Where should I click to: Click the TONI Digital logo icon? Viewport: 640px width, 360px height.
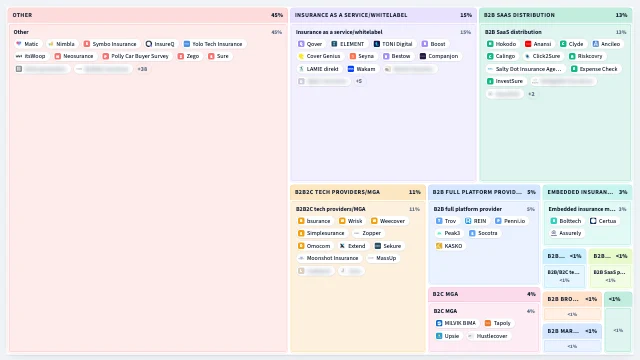(377, 44)
